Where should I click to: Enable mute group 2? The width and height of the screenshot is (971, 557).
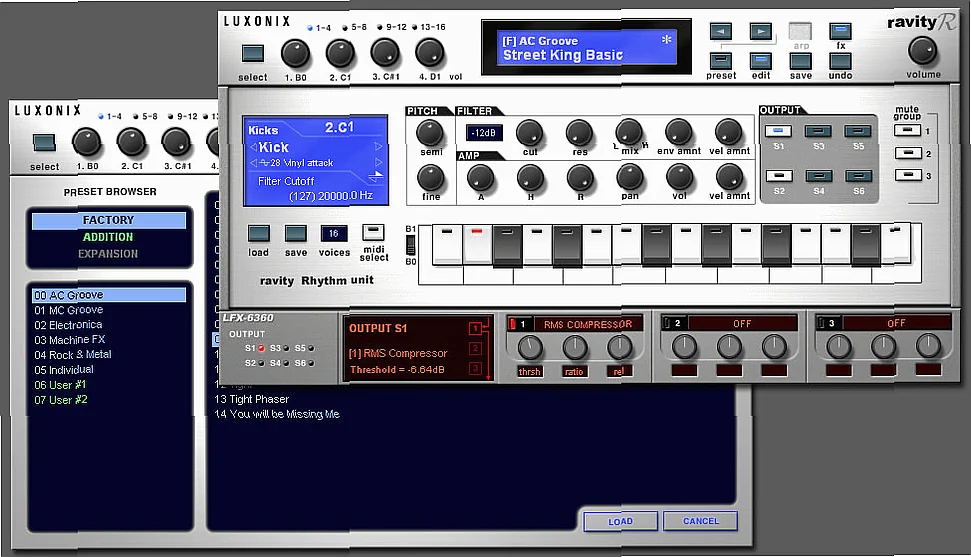[x=907, y=153]
